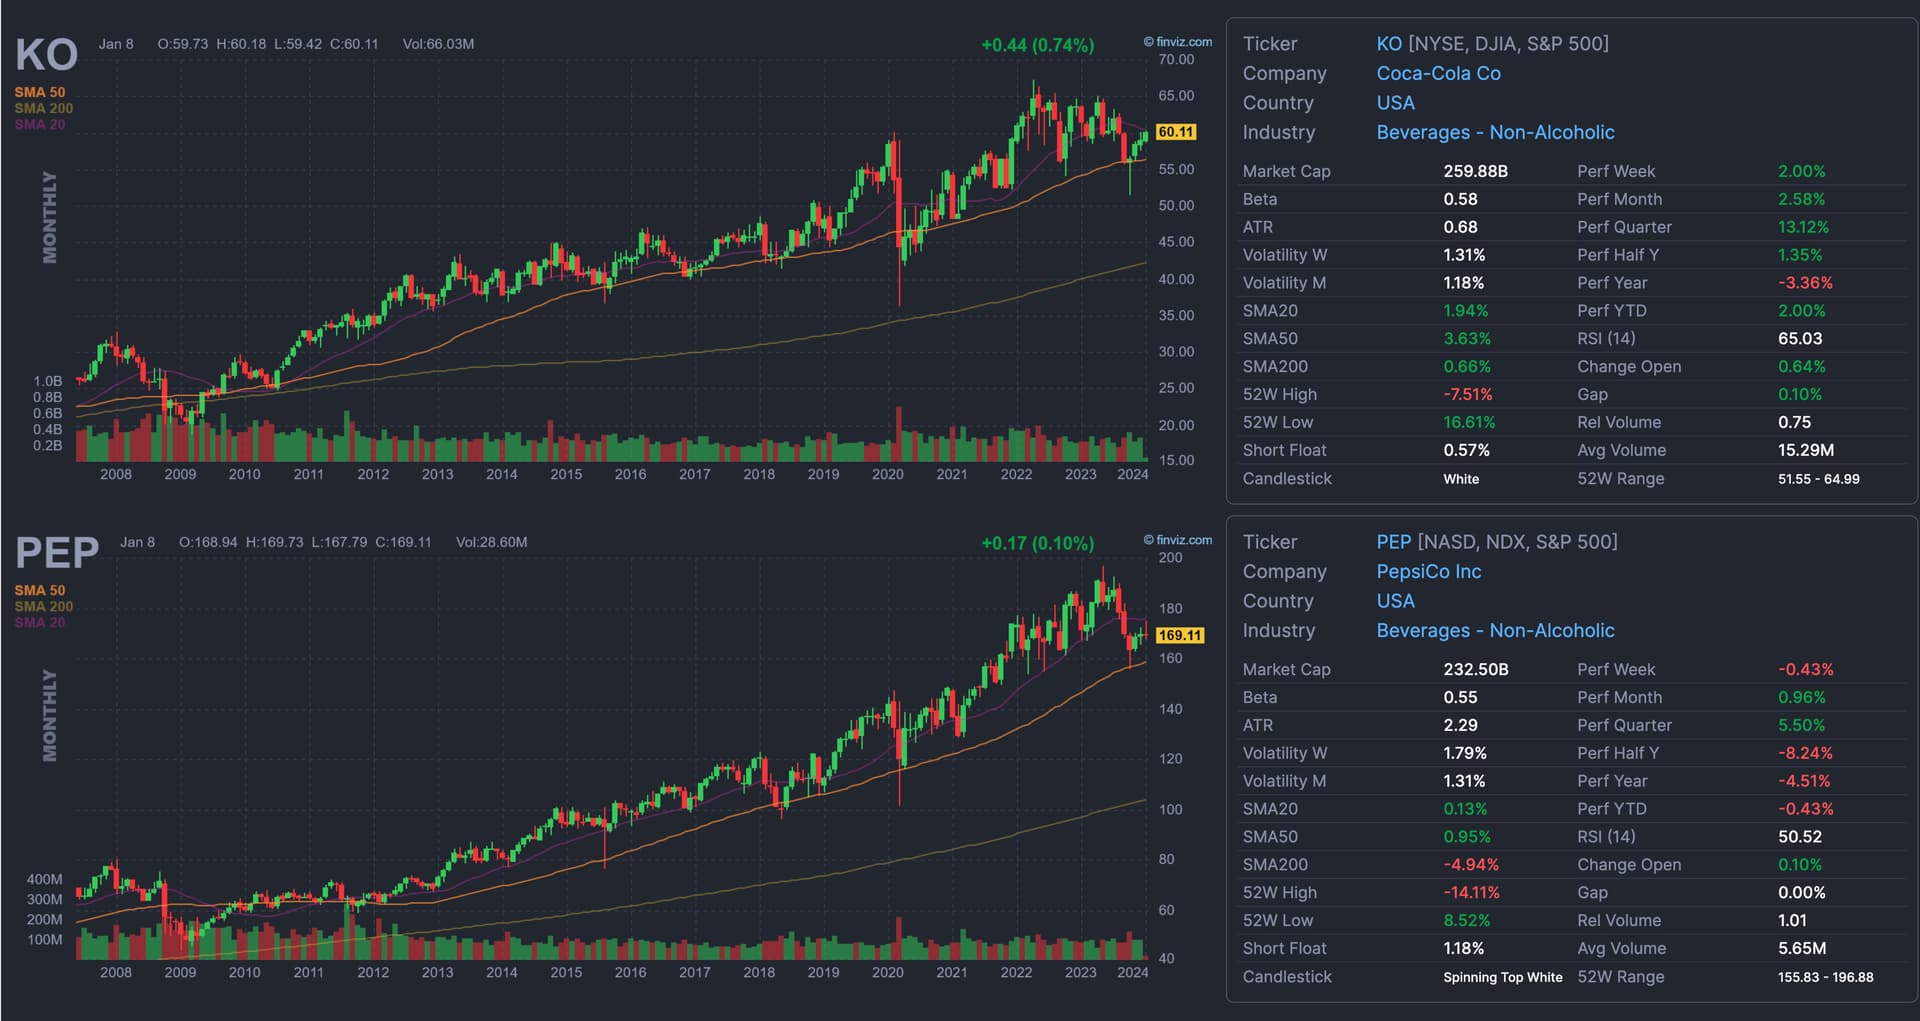Open the PepsiCo Inc company link
1920x1021 pixels.
[1428, 571]
